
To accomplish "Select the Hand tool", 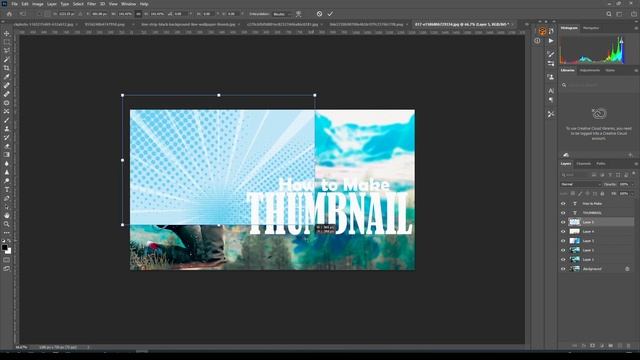I will pyautogui.click(x=7, y=215).
